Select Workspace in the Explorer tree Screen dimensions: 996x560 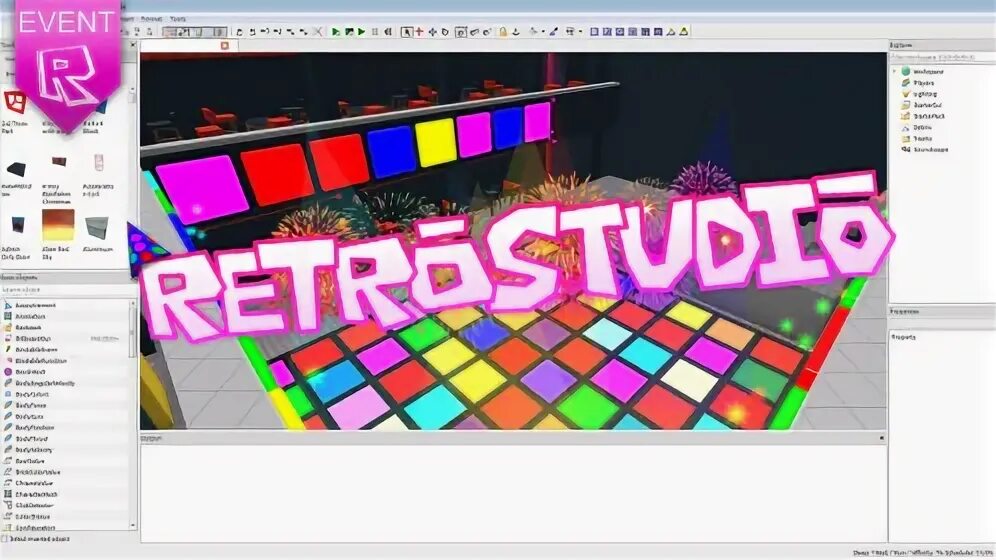927,72
